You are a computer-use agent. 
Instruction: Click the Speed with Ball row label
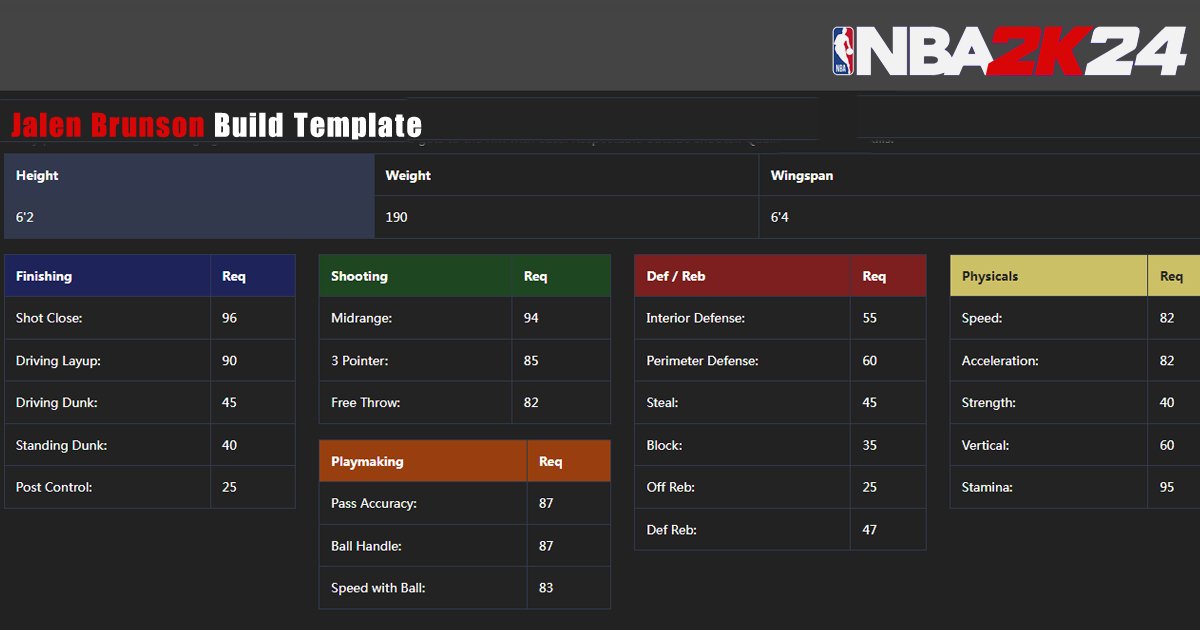378,588
